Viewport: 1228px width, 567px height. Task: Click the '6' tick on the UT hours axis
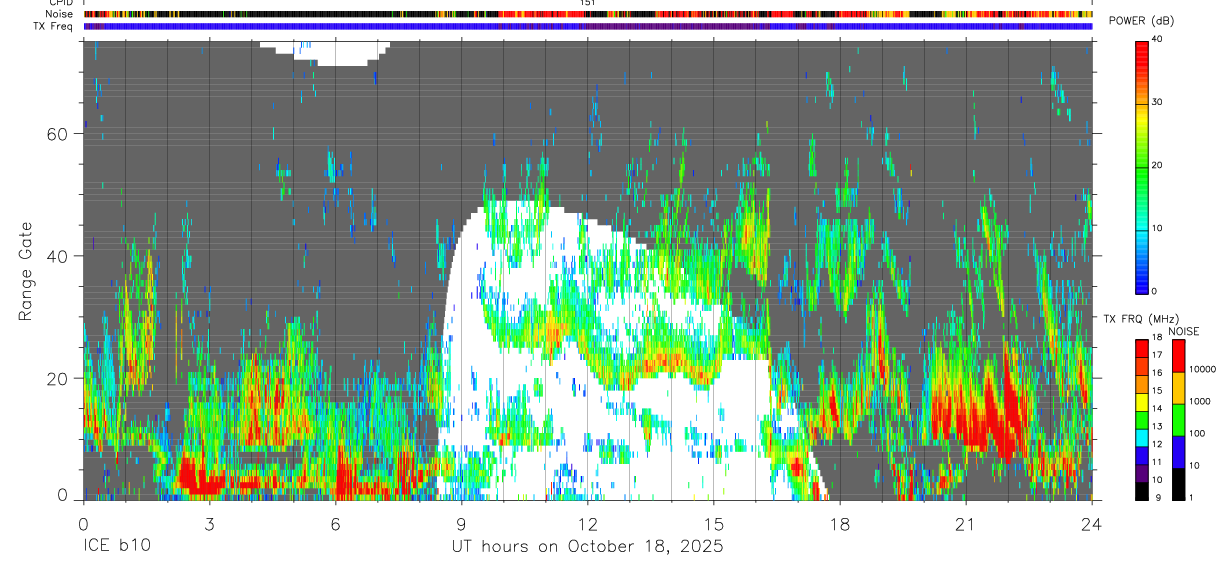pos(335,523)
